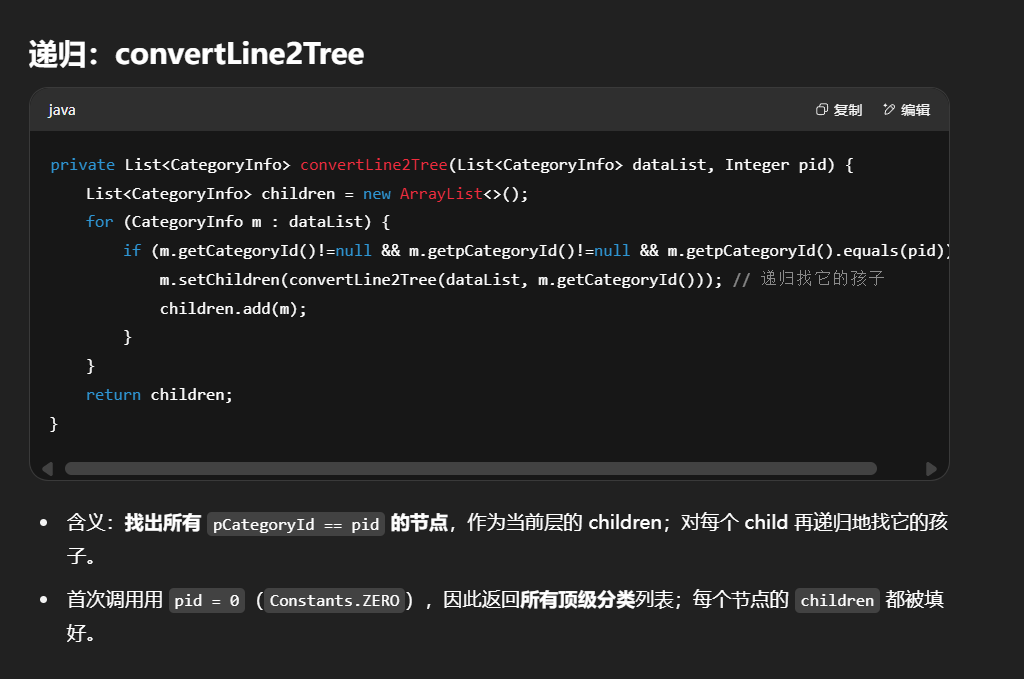Select the inline code pCategoryId == pid
The image size is (1024, 679).
pyautogui.click(x=295, y=524)
